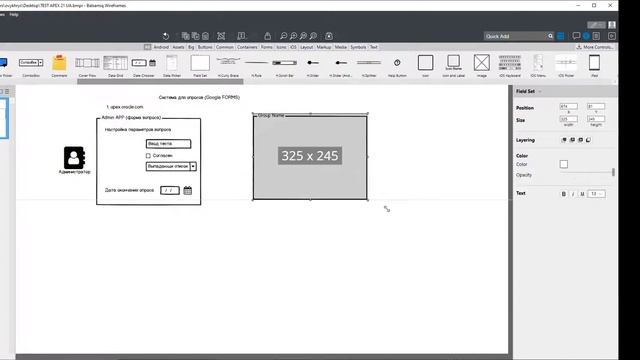
Task: Click the 'apex.oracle.com' text on canvas
Action: coord(127,107)
